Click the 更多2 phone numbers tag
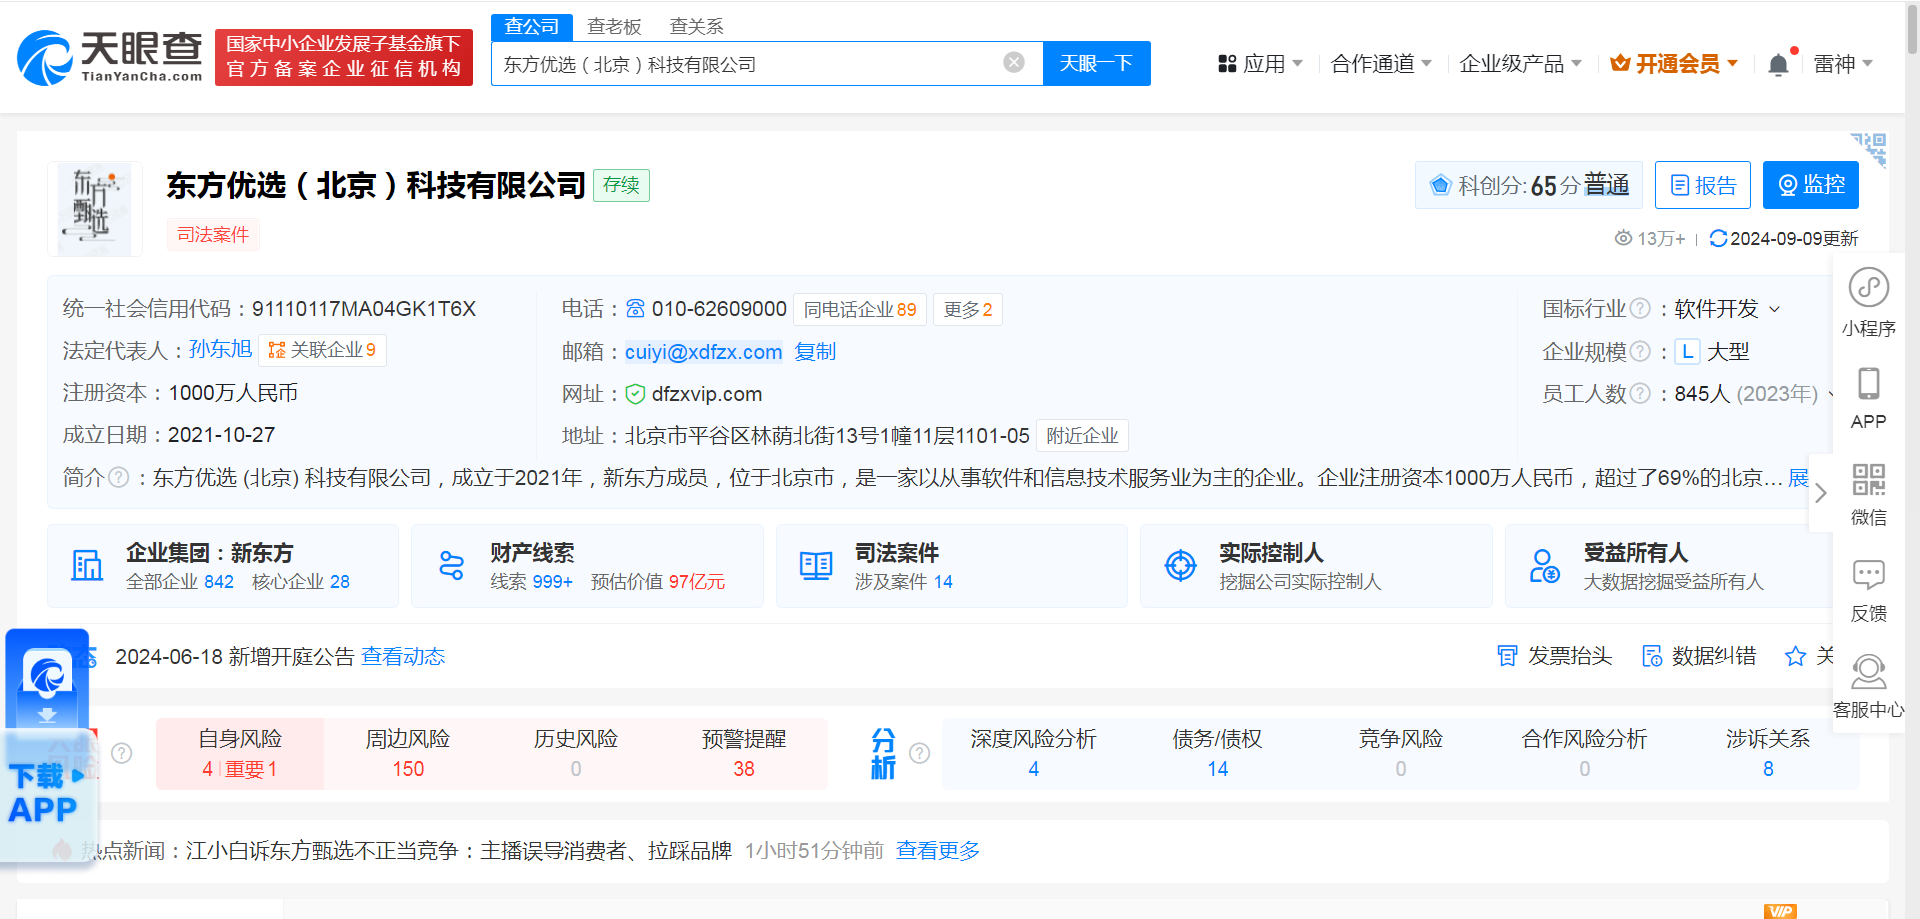This screenshot has height=919, width=1920. pyautogui.click(x=968, y=309)
